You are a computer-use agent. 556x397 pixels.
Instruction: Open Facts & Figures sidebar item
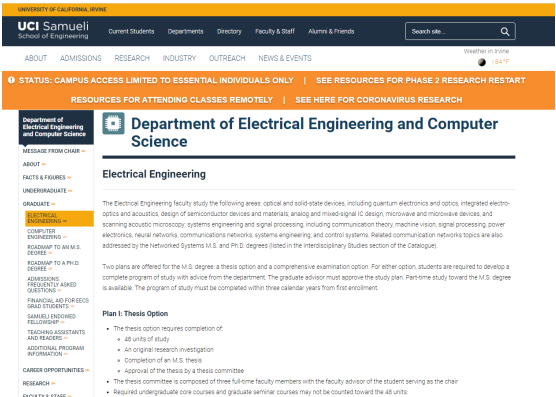point(47,177)
